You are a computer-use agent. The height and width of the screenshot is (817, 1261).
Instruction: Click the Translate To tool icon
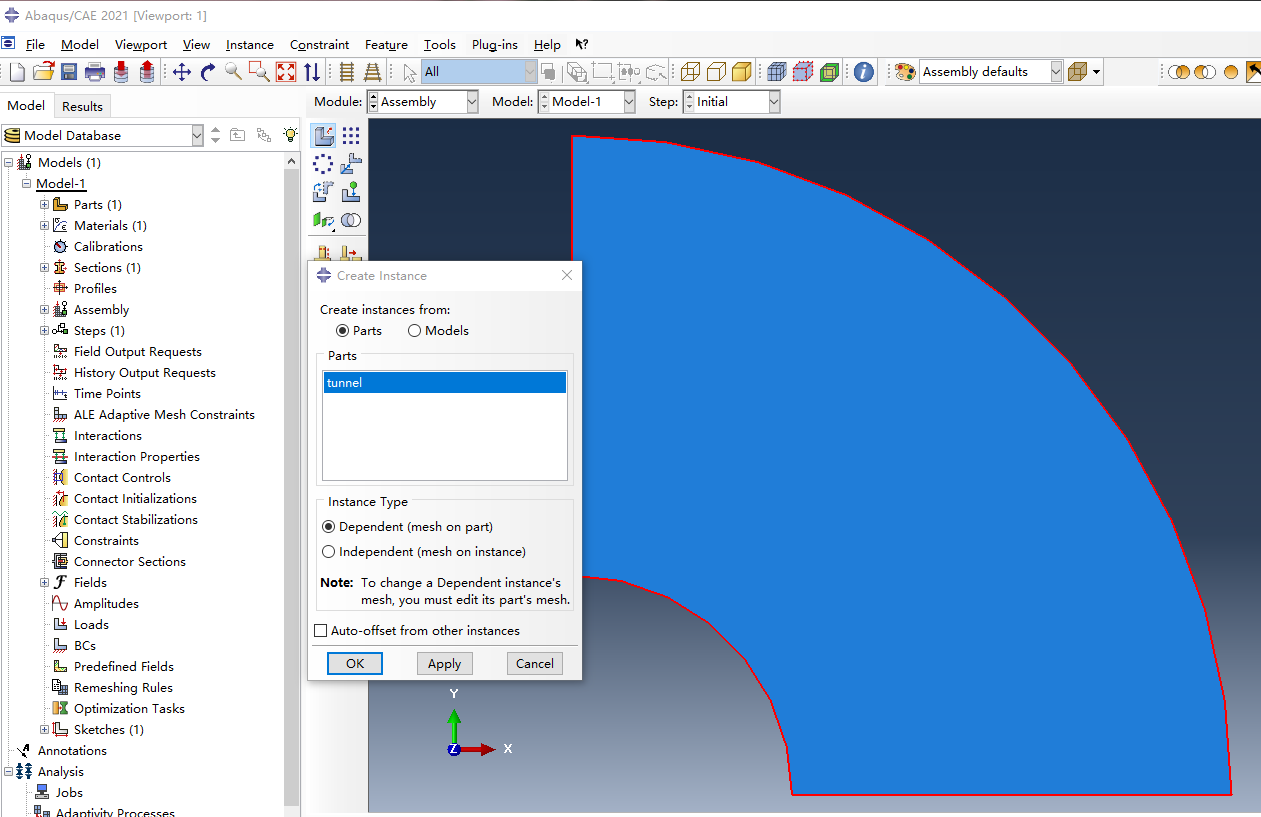[x=351, y=192]
